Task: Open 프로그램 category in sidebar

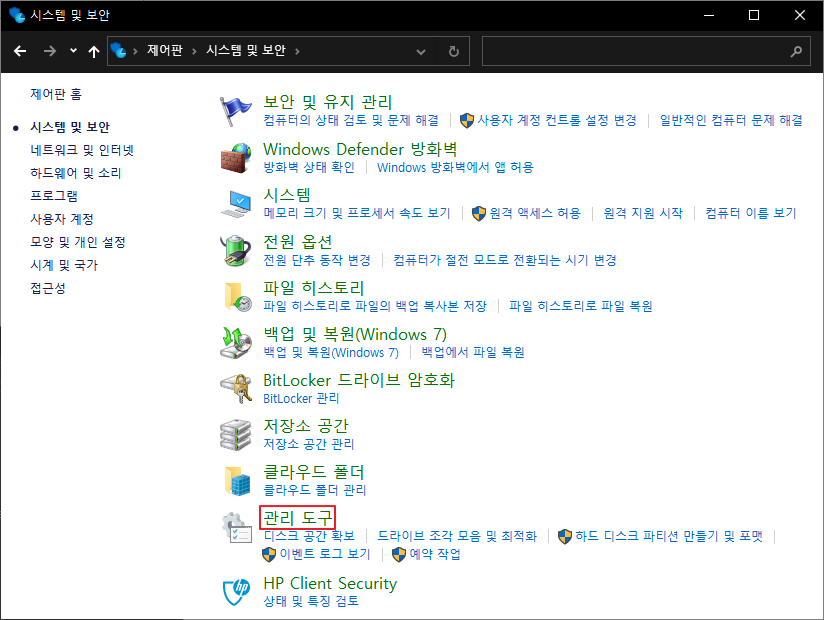Action: point(54,196)
